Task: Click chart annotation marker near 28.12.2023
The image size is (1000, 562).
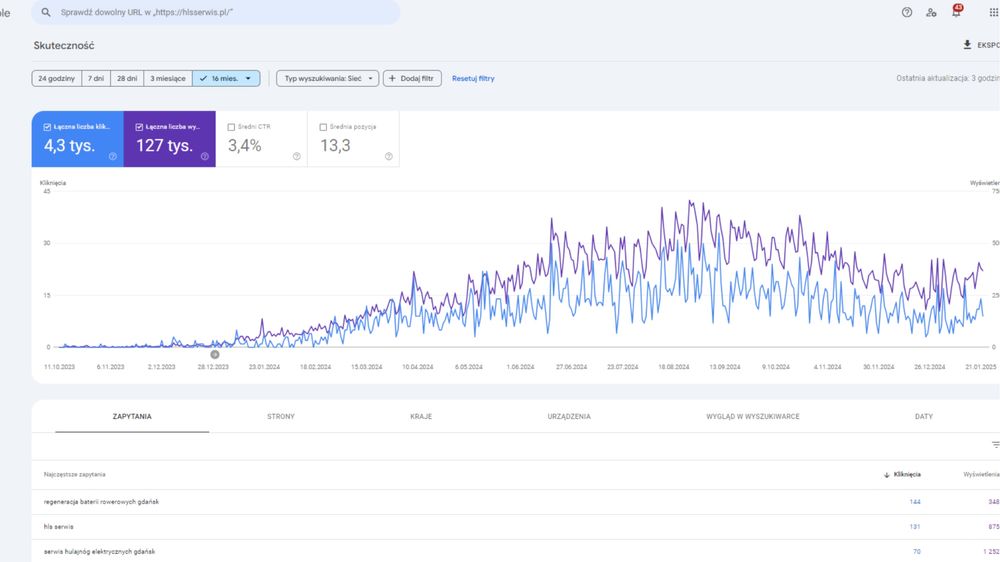Action: (215, 354)
